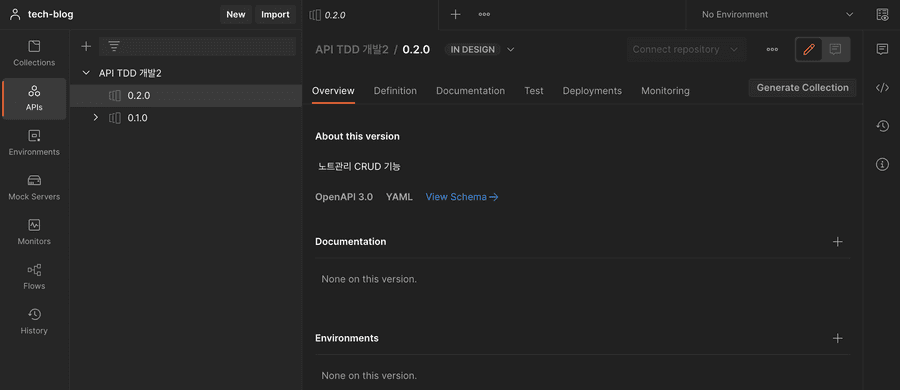Open the Collections sidebar section
Viewport: 900px width, 390px height.
click(x=34, y=53)
